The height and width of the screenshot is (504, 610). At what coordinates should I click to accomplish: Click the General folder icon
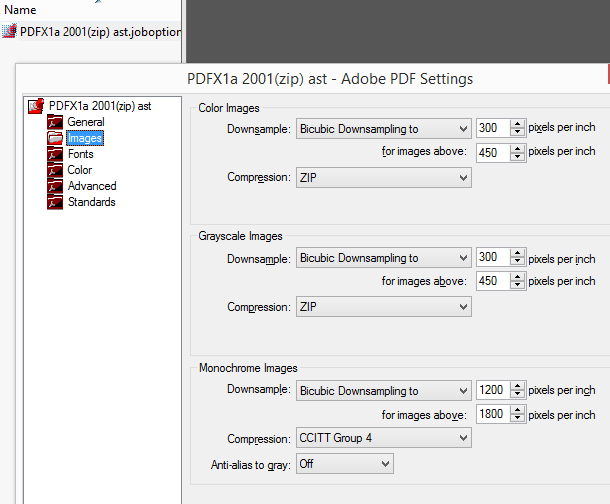click(x=55, y=122)
